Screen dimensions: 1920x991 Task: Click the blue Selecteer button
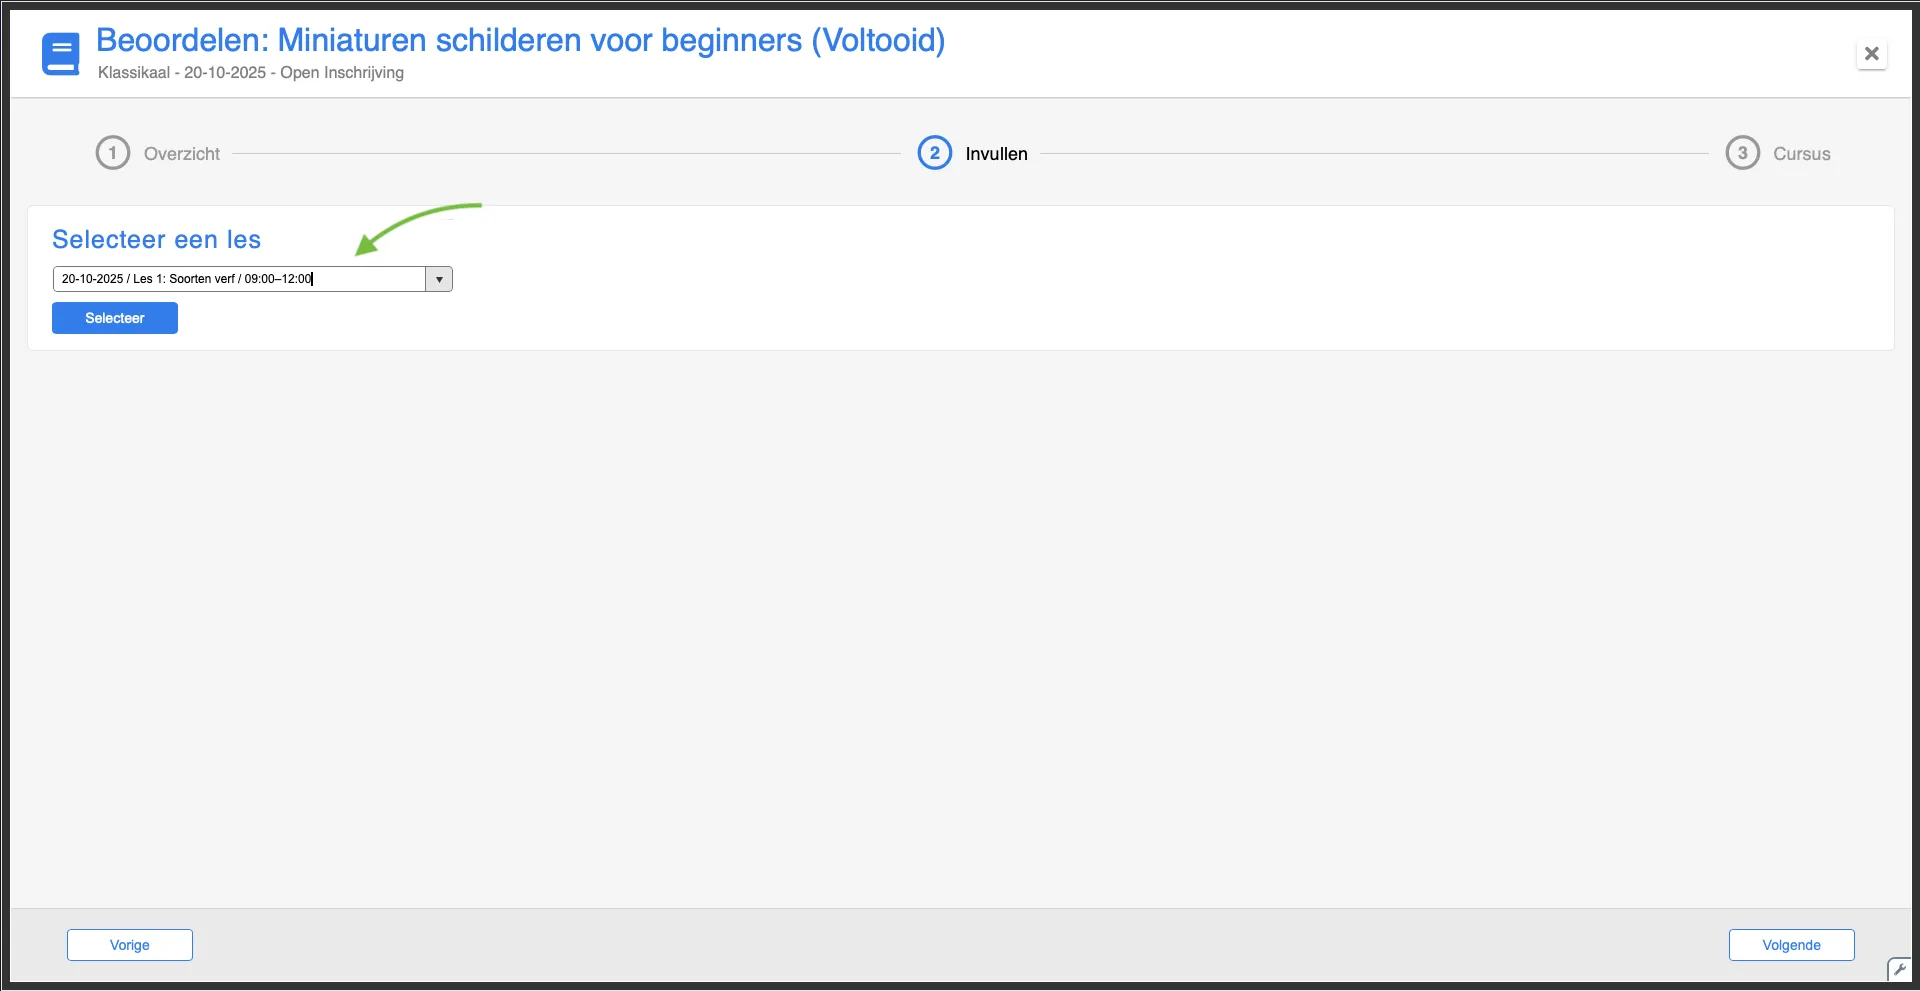pyautogui.click(x=115, y=318)
